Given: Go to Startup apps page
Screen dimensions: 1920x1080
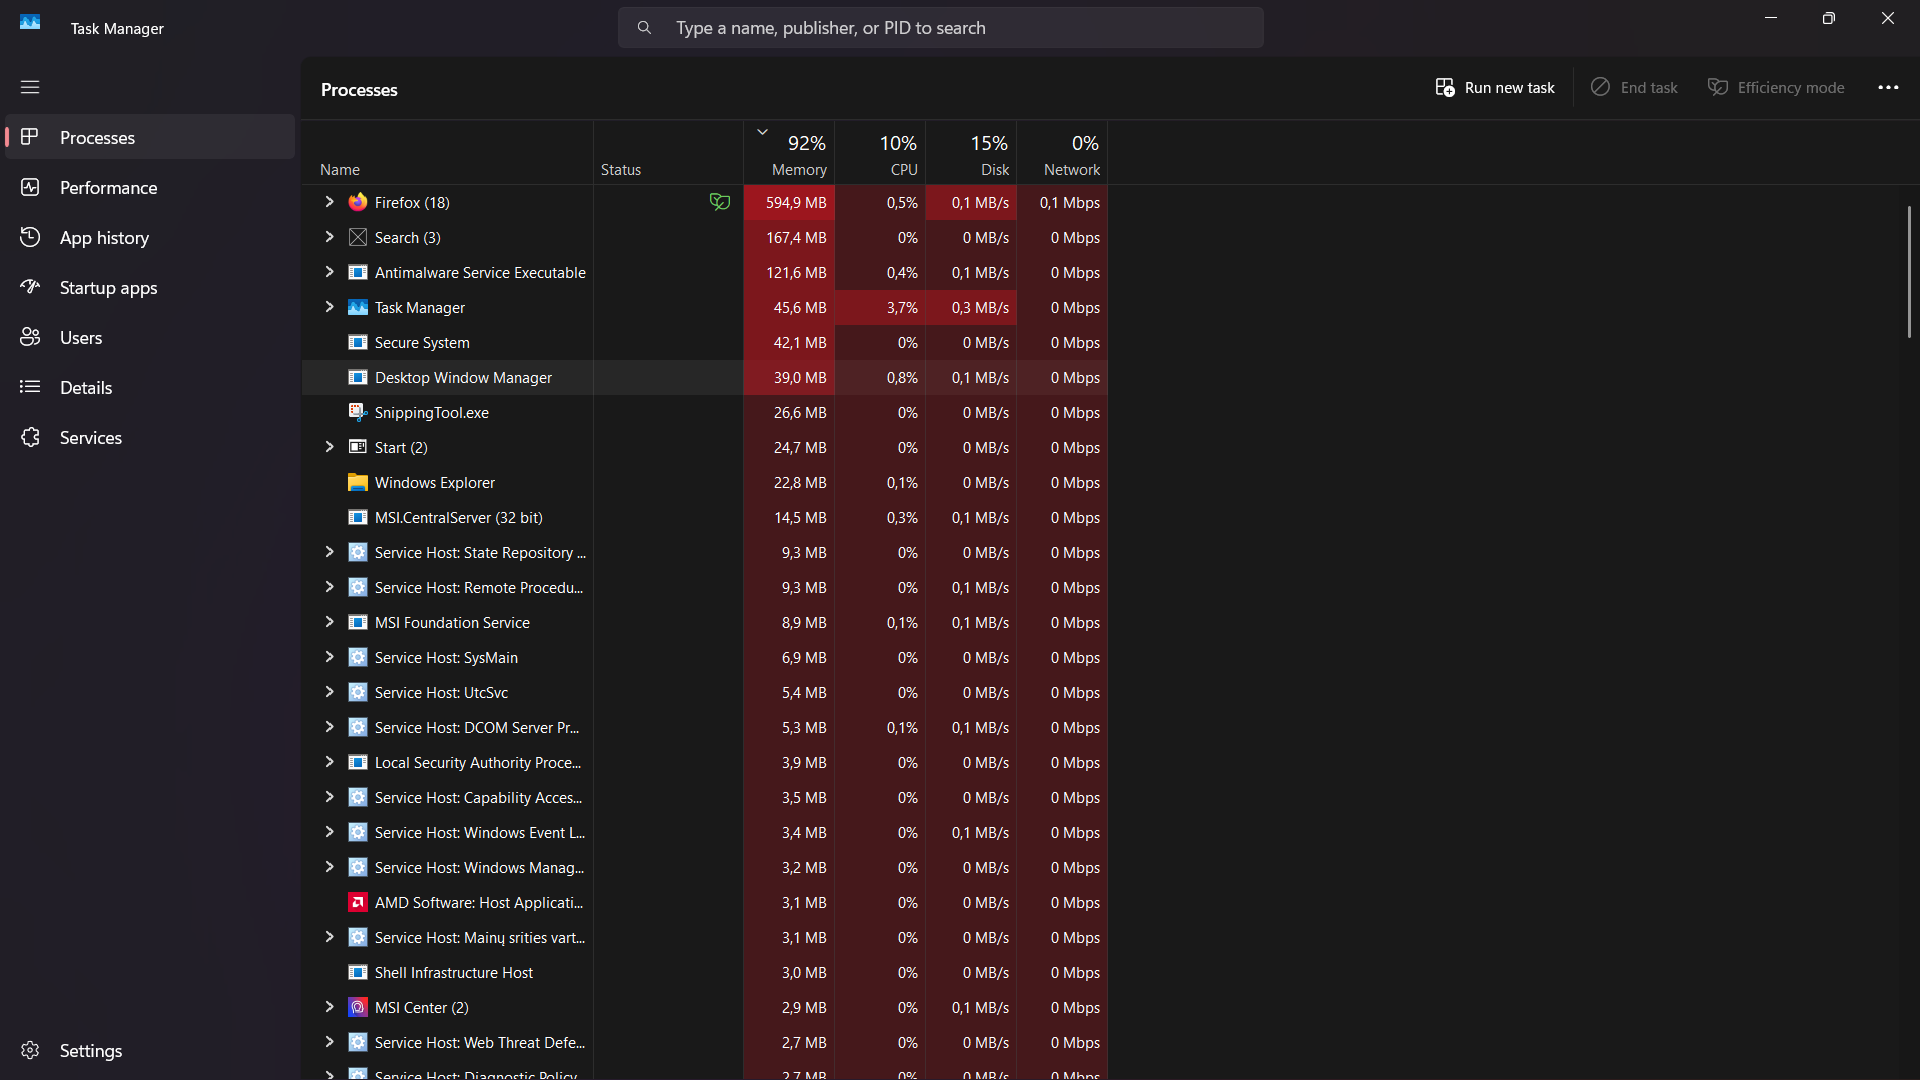Looking at the screenshot, I should click(108, 287).
